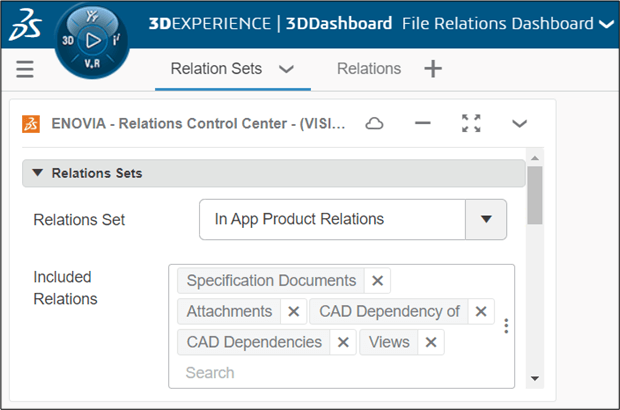620x410 pixels.
Task: Select the Relation Sets tab
Action: point(216,69)
